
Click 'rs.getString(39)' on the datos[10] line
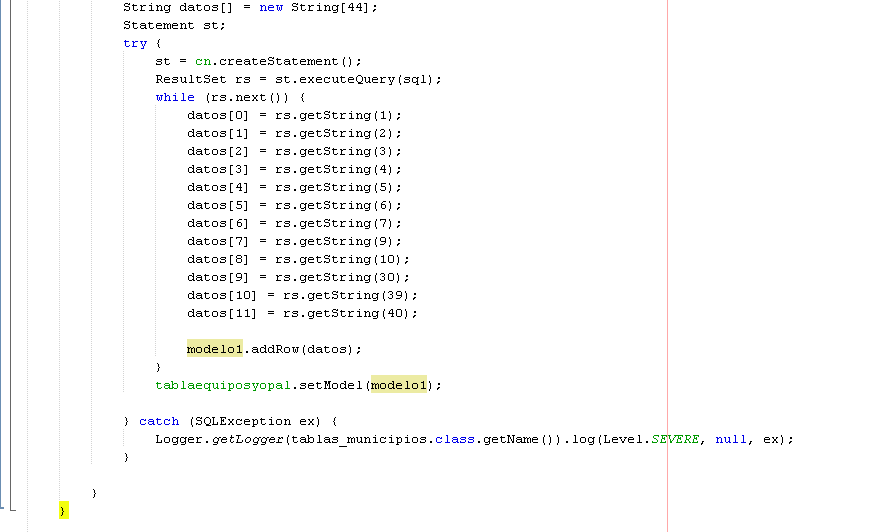[x=350, y=295]
